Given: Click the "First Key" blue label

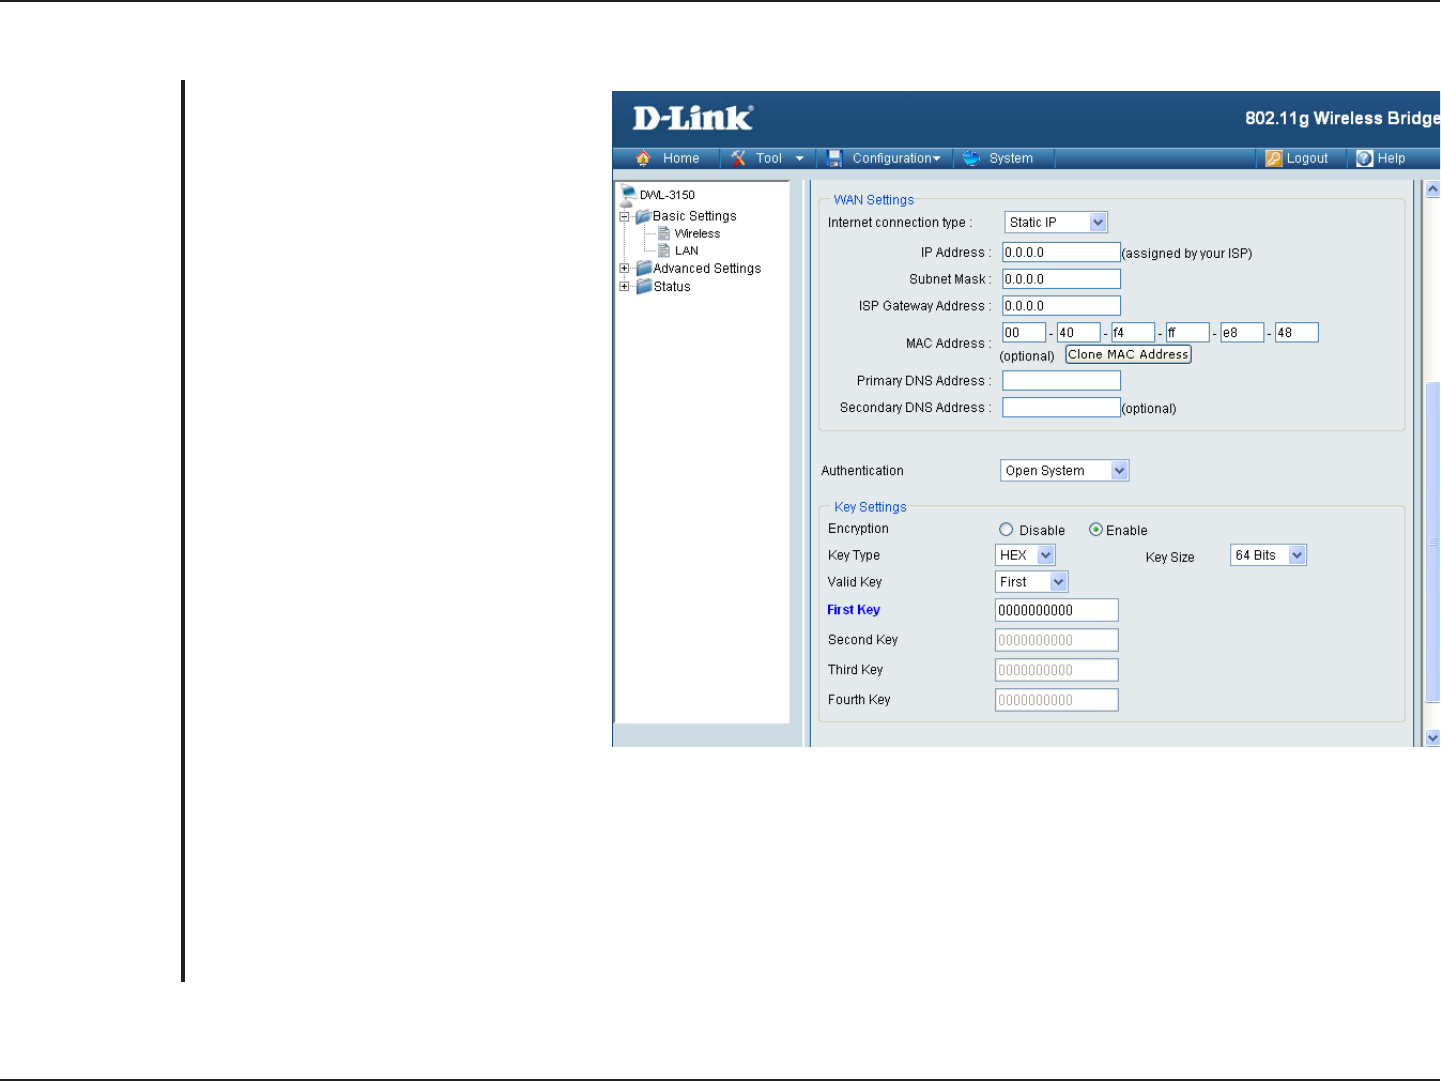Looking at the screenshot, I should pos(853,610).
